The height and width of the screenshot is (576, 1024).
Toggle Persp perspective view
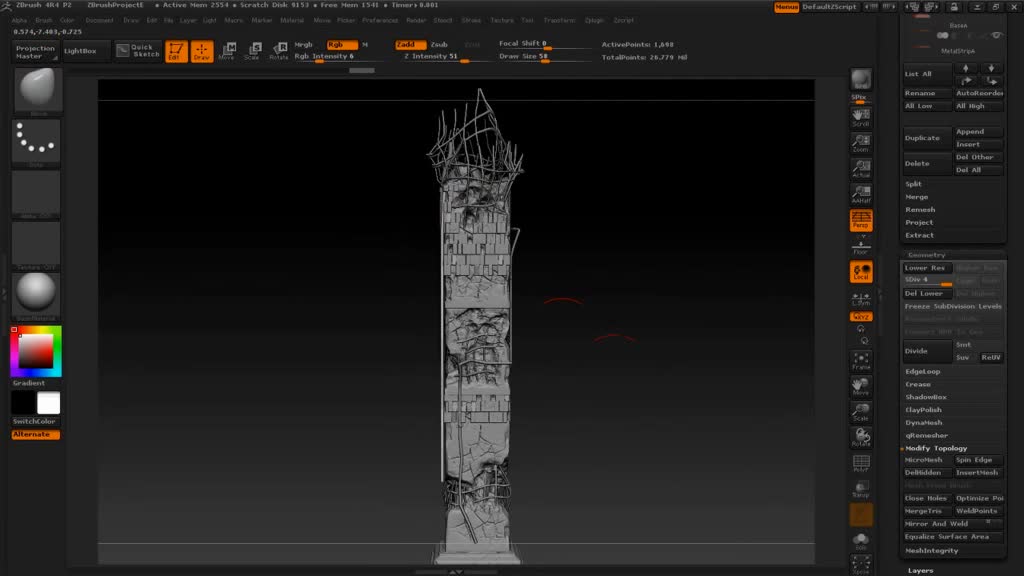(860, 220)
